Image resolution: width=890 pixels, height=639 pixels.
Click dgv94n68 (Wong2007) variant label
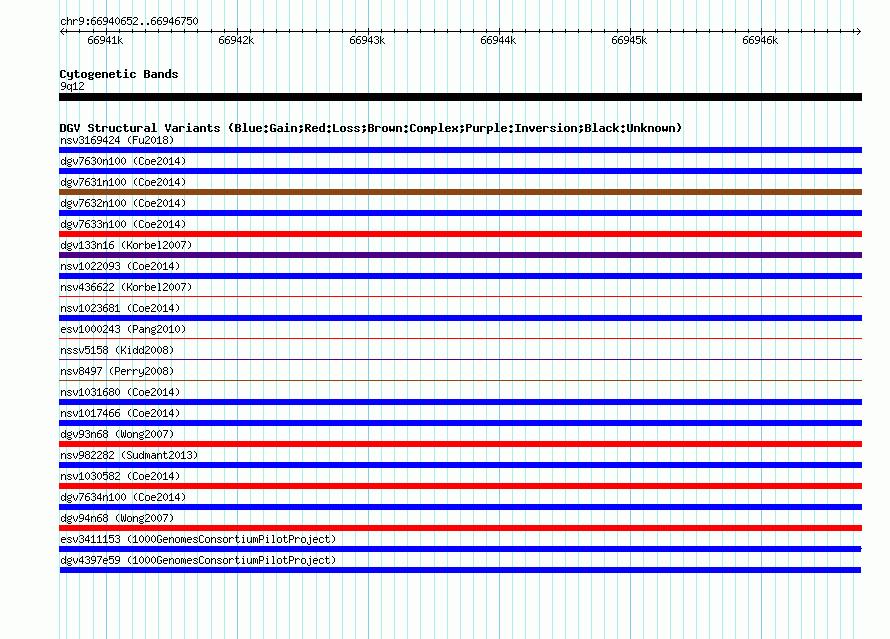117,518
